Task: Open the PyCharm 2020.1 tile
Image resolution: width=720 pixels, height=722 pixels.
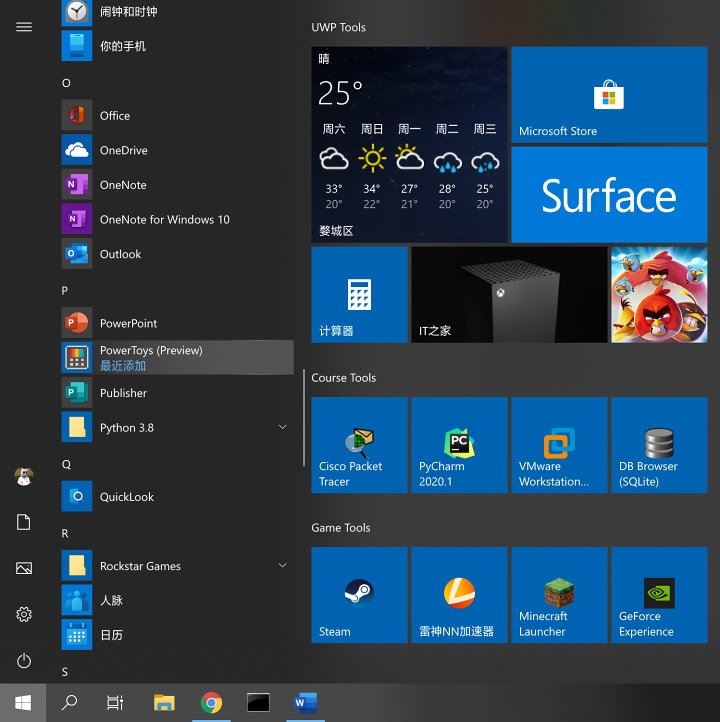Action: pyautogui.click(x=459, y=445)
